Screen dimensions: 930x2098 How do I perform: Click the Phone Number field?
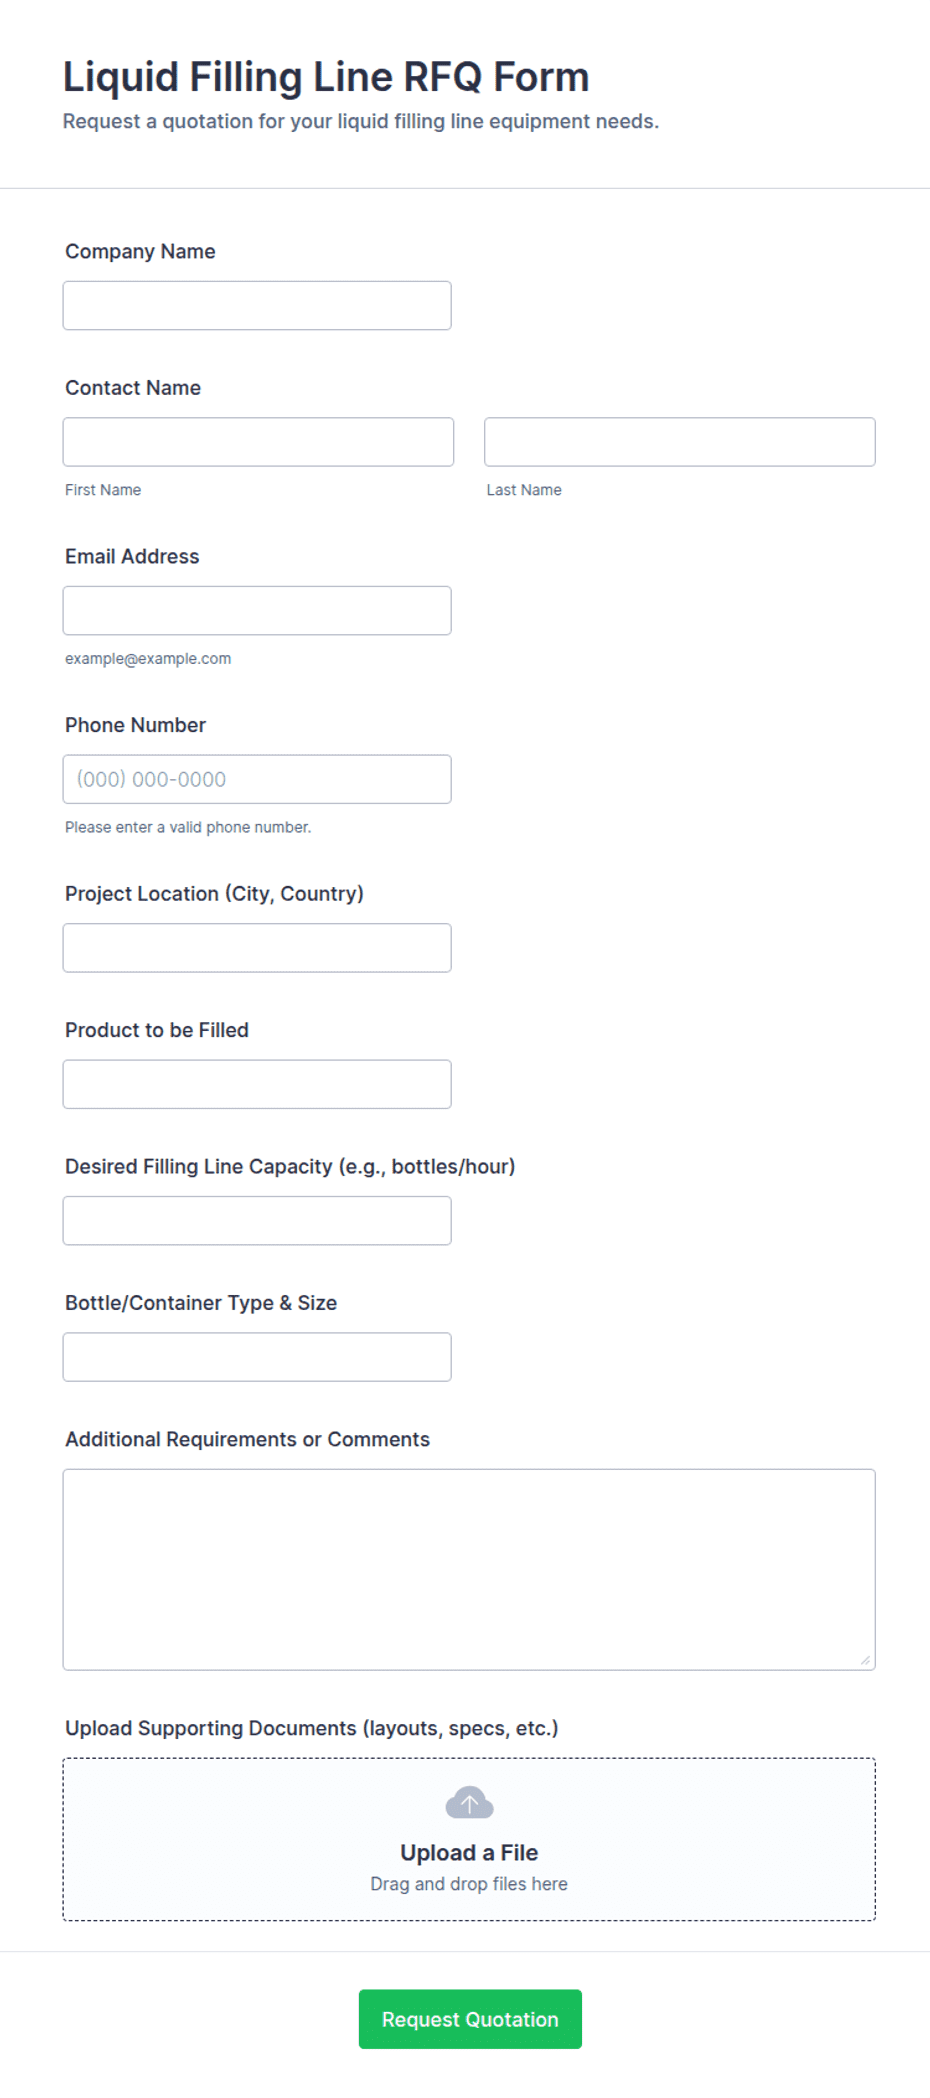pyautogui.click(x=257, y=779)
